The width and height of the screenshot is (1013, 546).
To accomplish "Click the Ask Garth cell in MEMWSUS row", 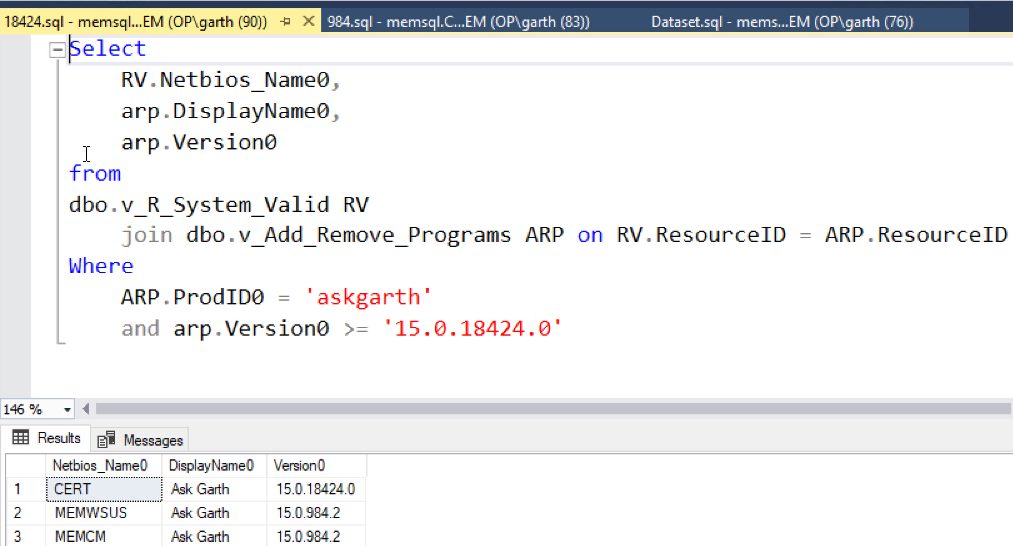I will pyautogui.click(x=214, y=513).
